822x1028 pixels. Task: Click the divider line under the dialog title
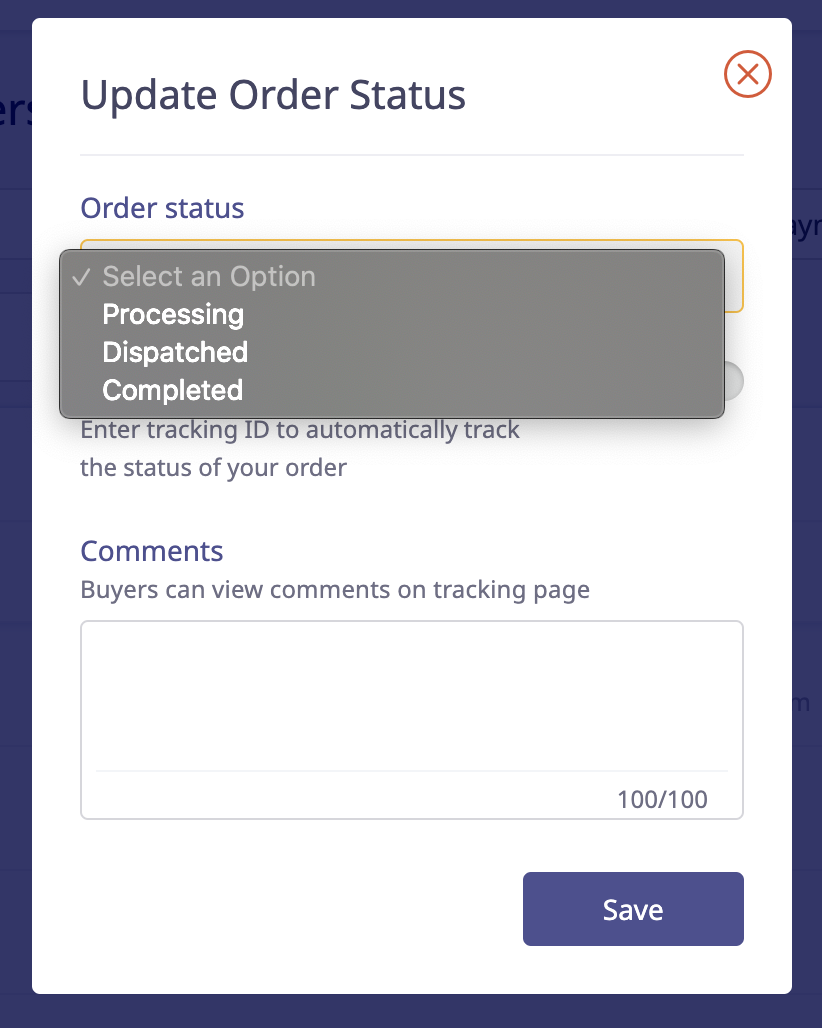click(412, 153)
